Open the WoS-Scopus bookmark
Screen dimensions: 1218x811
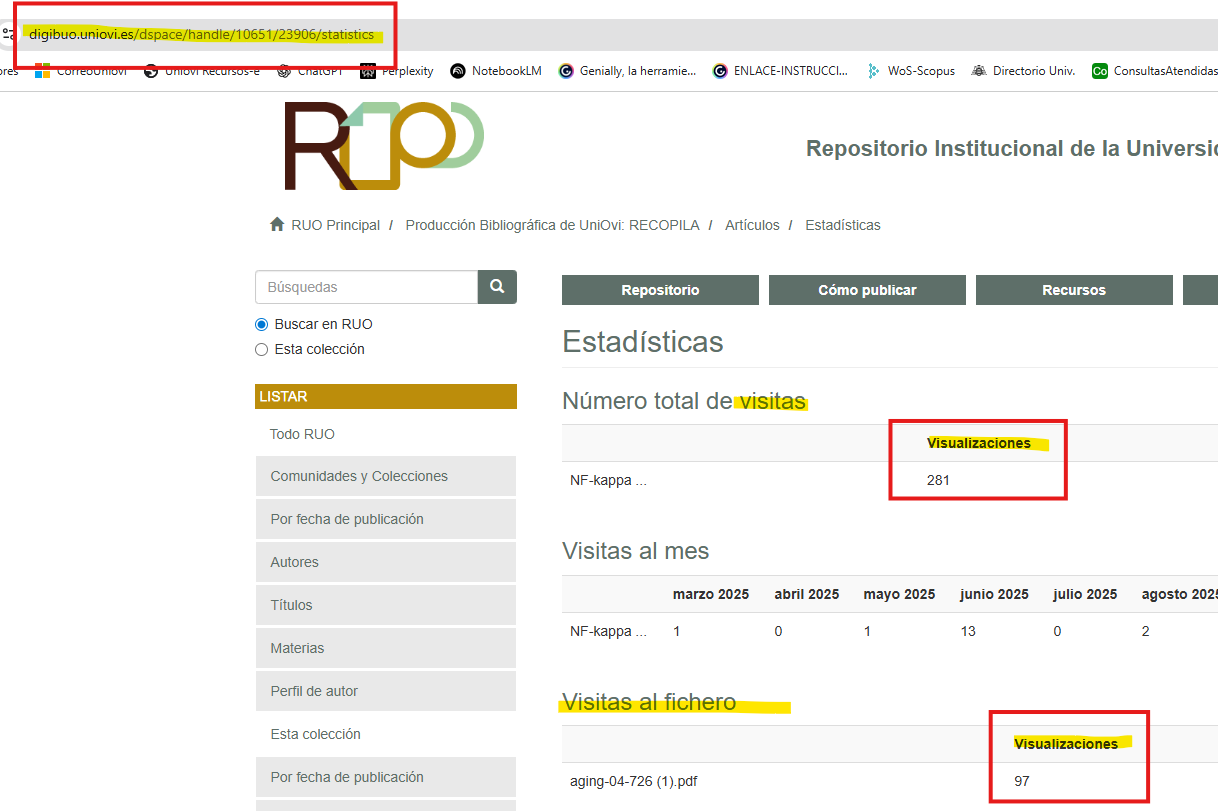coord(911,71)
